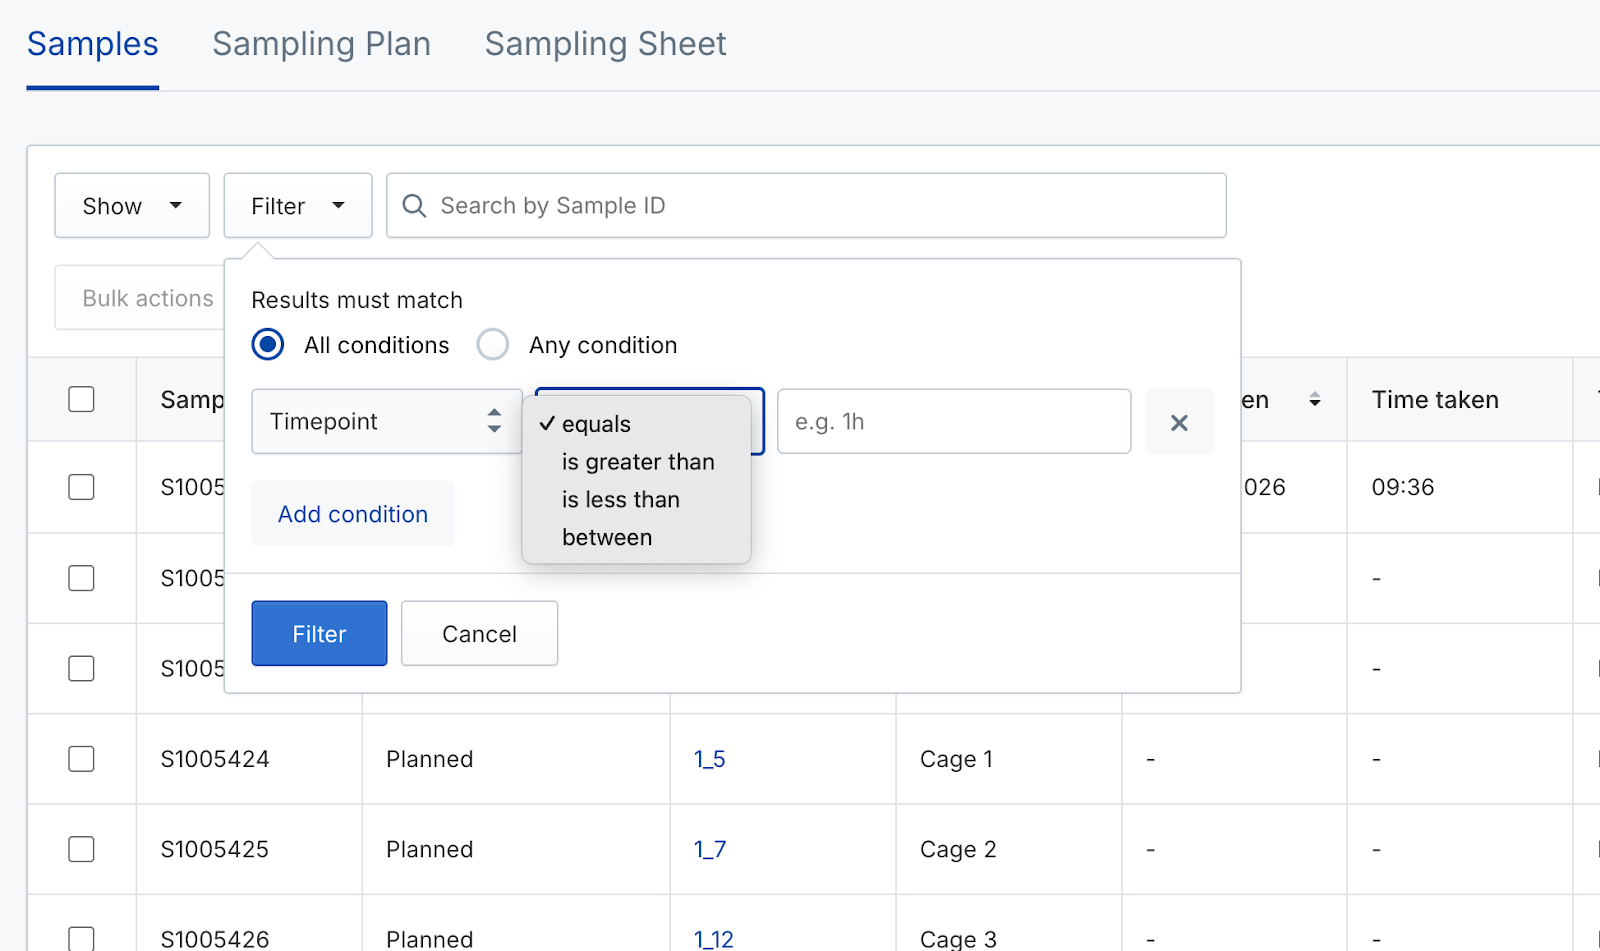Check the box for sample S1005424
The height and width of the screenshot is (951, 1600).
(81, 759)
